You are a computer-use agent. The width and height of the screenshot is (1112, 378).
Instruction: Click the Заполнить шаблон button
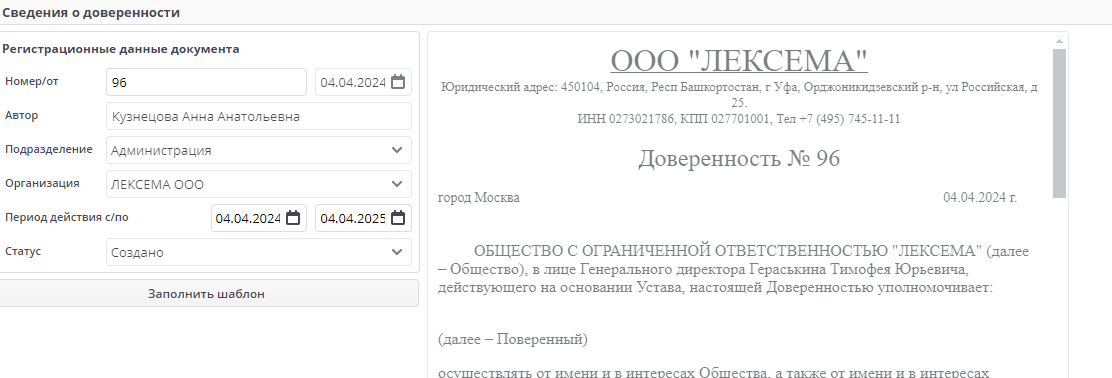tap(206, 294)
